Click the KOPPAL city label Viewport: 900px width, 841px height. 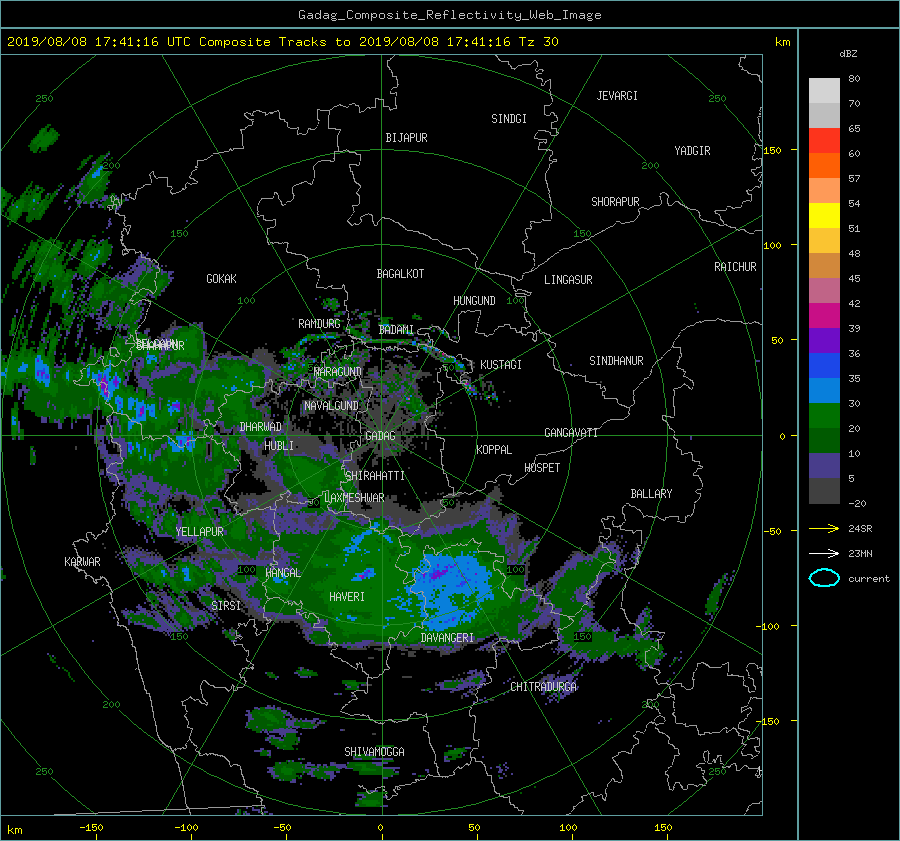point(494,450)
